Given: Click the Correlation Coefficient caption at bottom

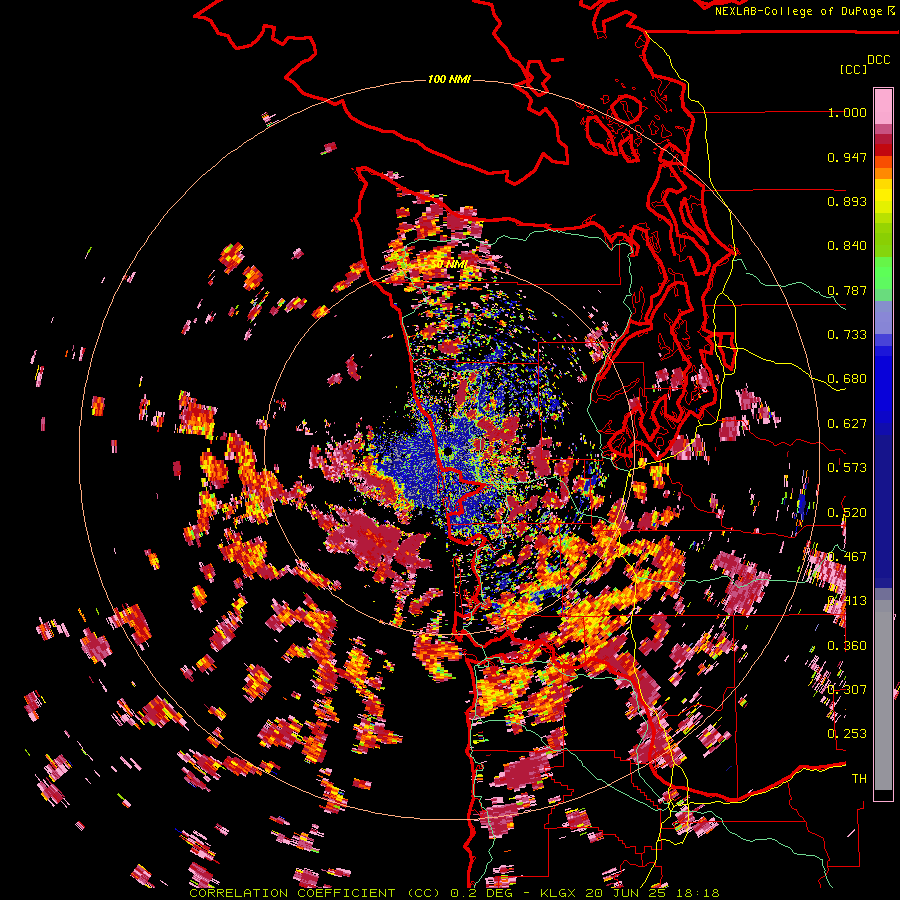Looking at the screenshot, I should click(x=454, y=893).
